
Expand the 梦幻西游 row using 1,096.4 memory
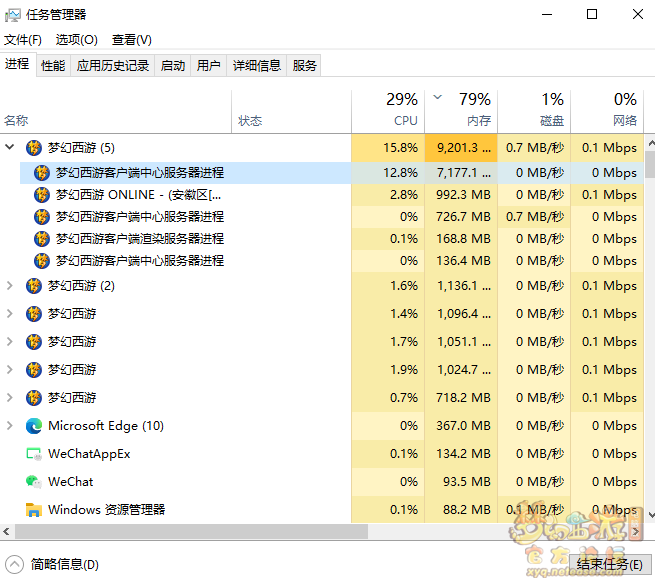[x=10, y=314]
